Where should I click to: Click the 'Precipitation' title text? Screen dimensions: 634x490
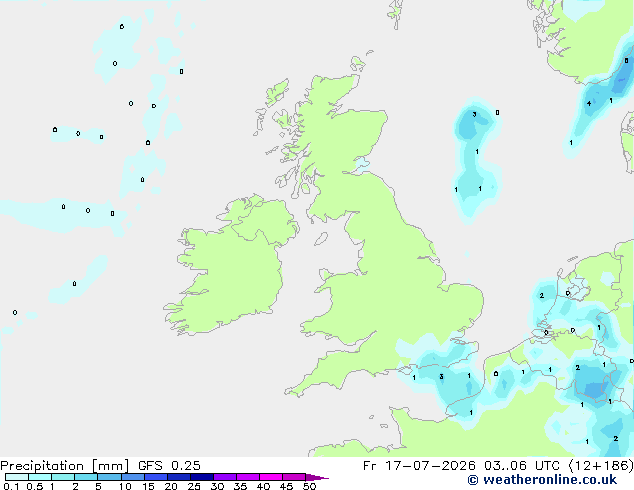42,466
